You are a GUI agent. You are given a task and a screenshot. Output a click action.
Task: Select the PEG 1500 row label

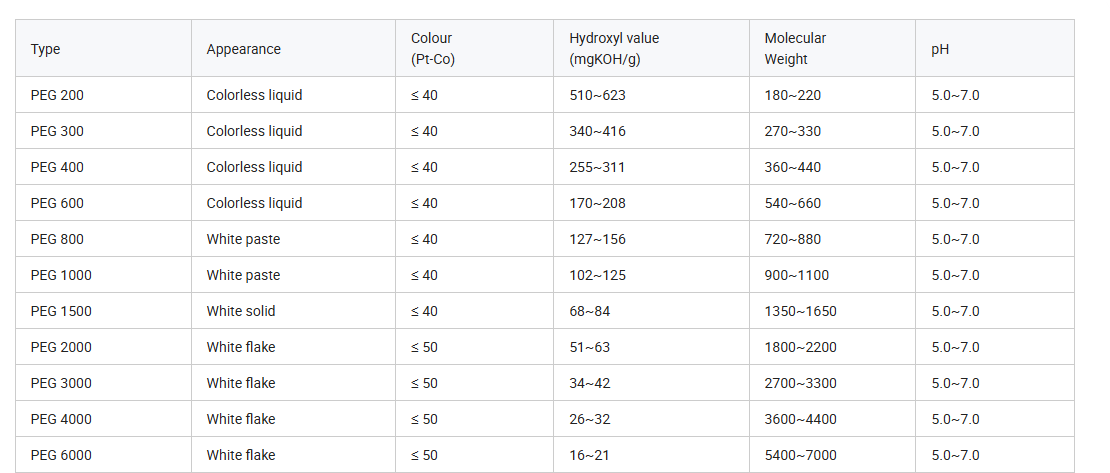tap(61, 311)
